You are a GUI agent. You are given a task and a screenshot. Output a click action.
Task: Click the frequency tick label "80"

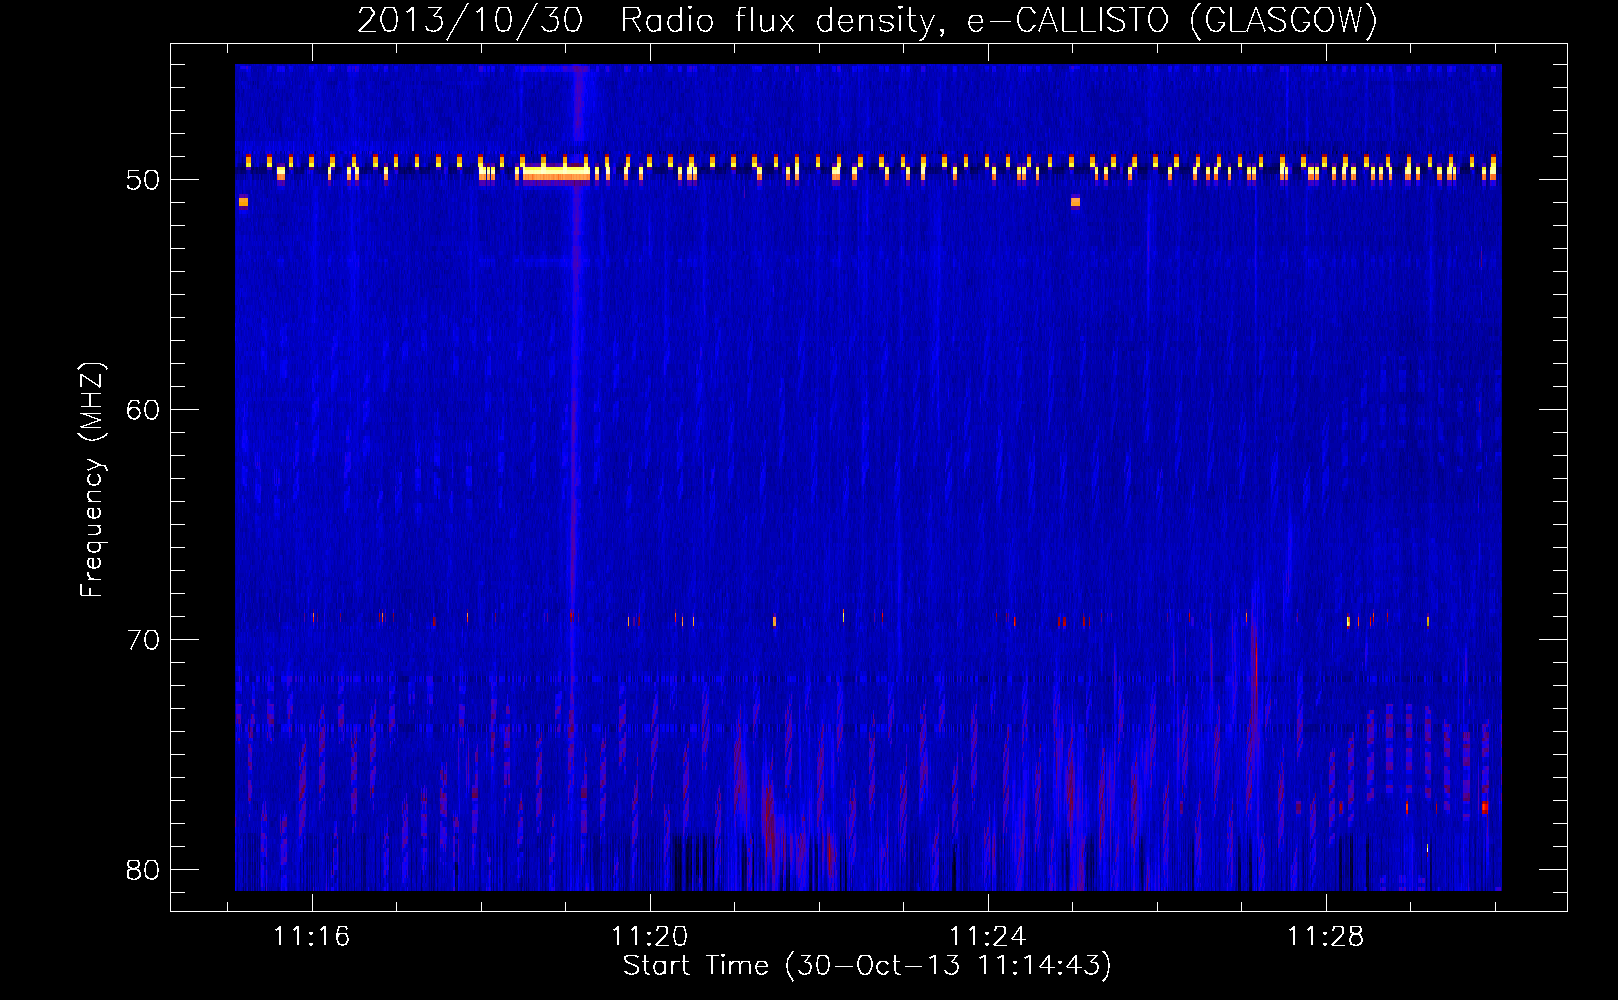(143, 870)
